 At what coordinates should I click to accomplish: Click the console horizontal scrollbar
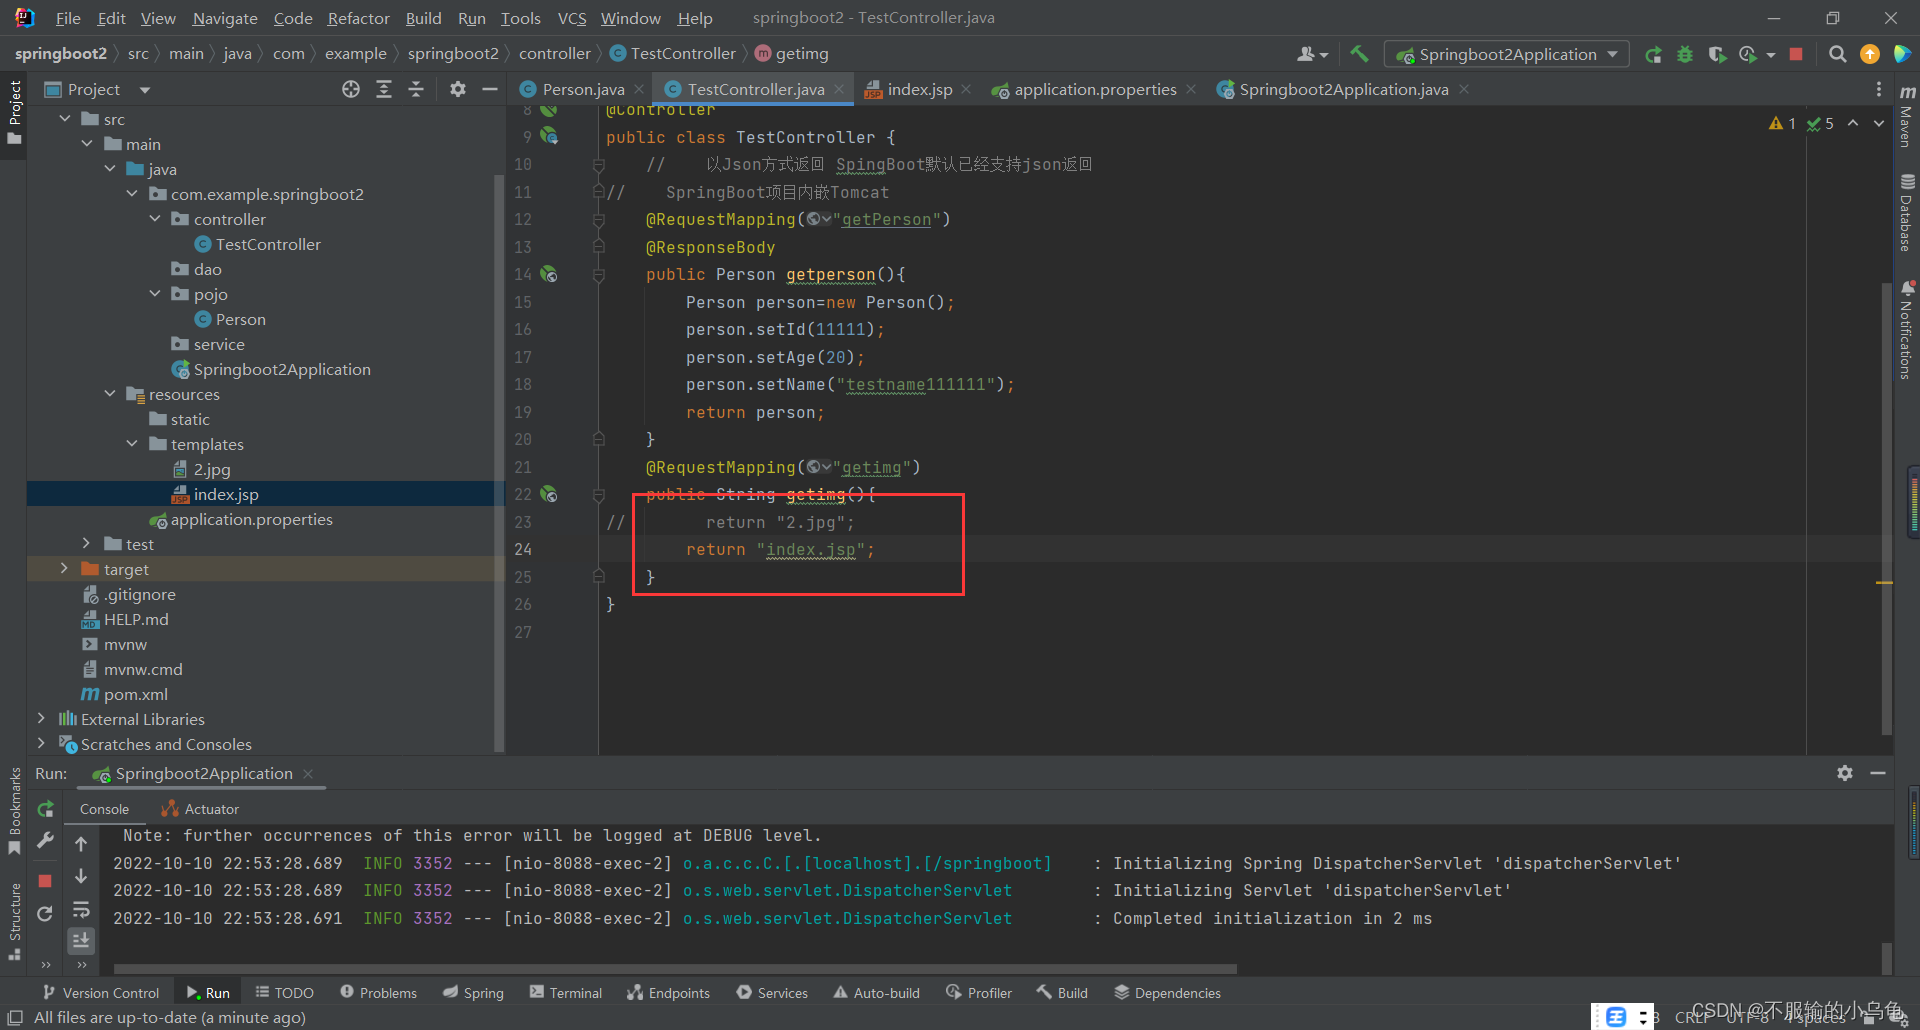pyautogui.click(x=675, y=968)
